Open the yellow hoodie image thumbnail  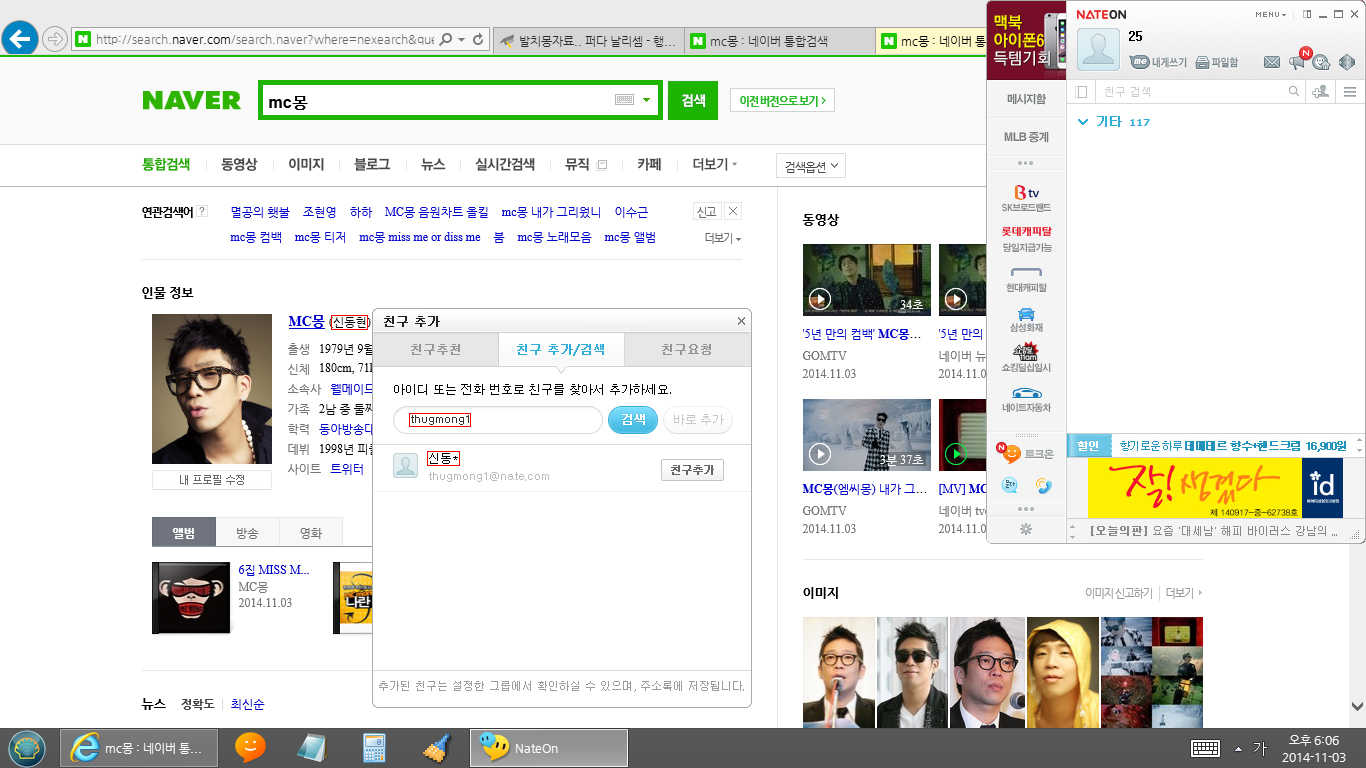(1063, 671)
